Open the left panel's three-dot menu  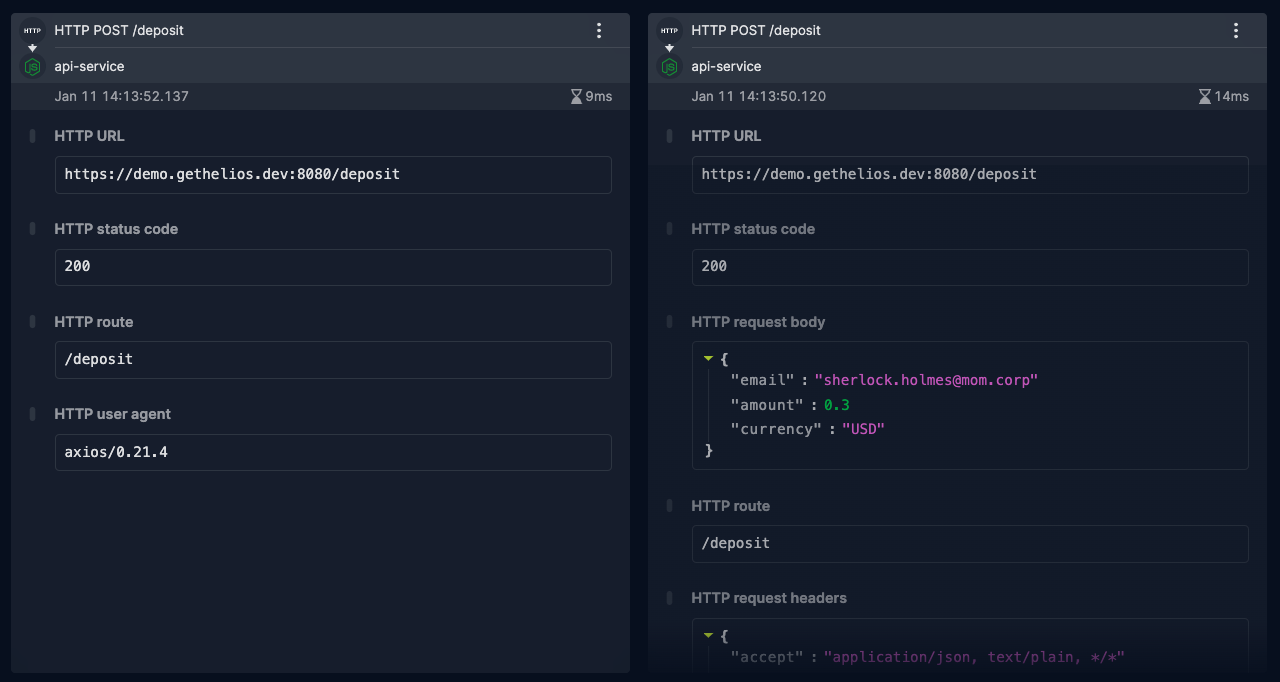click(x=599, y=31)
